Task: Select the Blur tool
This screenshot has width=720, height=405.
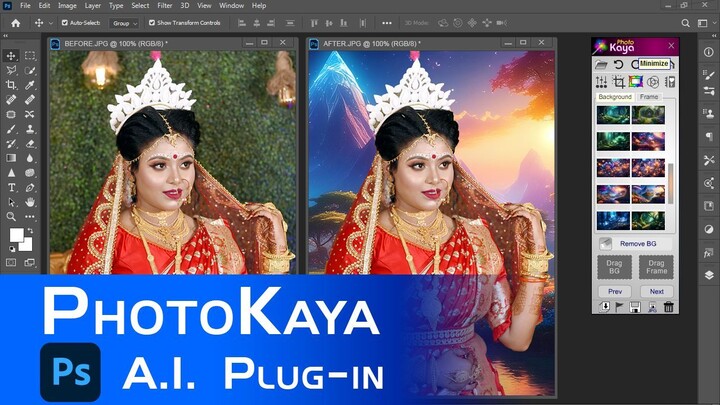Action: [x=30, y=158]
